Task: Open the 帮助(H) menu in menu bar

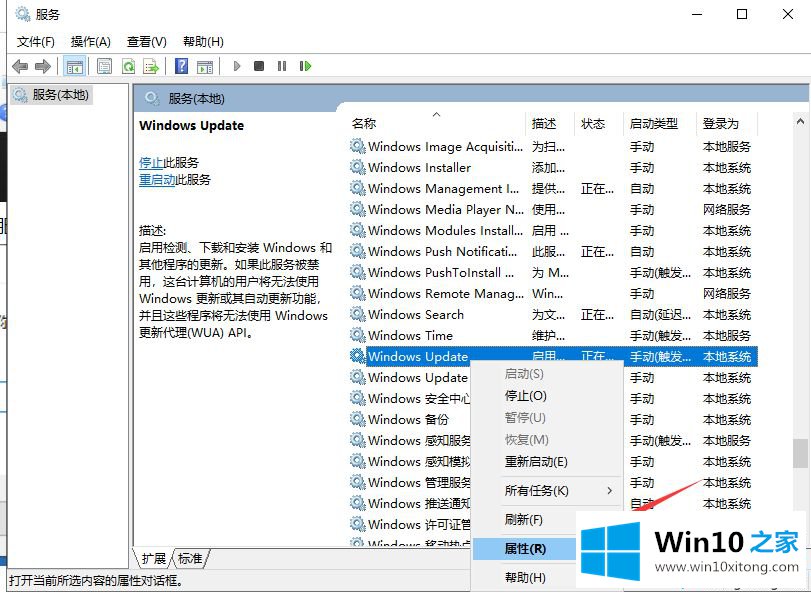Action: (x=203, y=42)
